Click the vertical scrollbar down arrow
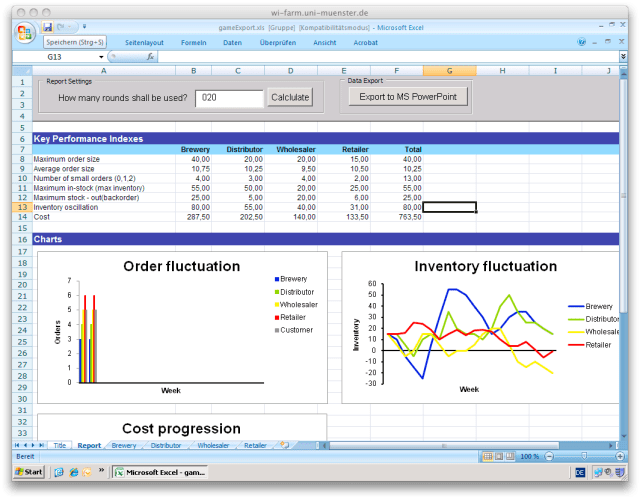The image size is (640, 499). tap(623, 436)
